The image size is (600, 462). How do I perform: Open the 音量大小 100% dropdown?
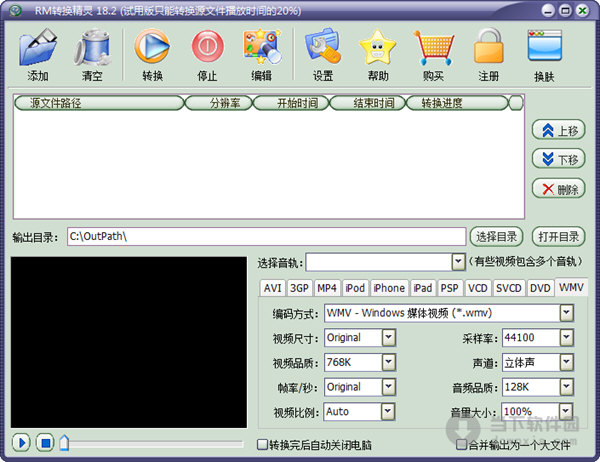[x=566, y=411]
